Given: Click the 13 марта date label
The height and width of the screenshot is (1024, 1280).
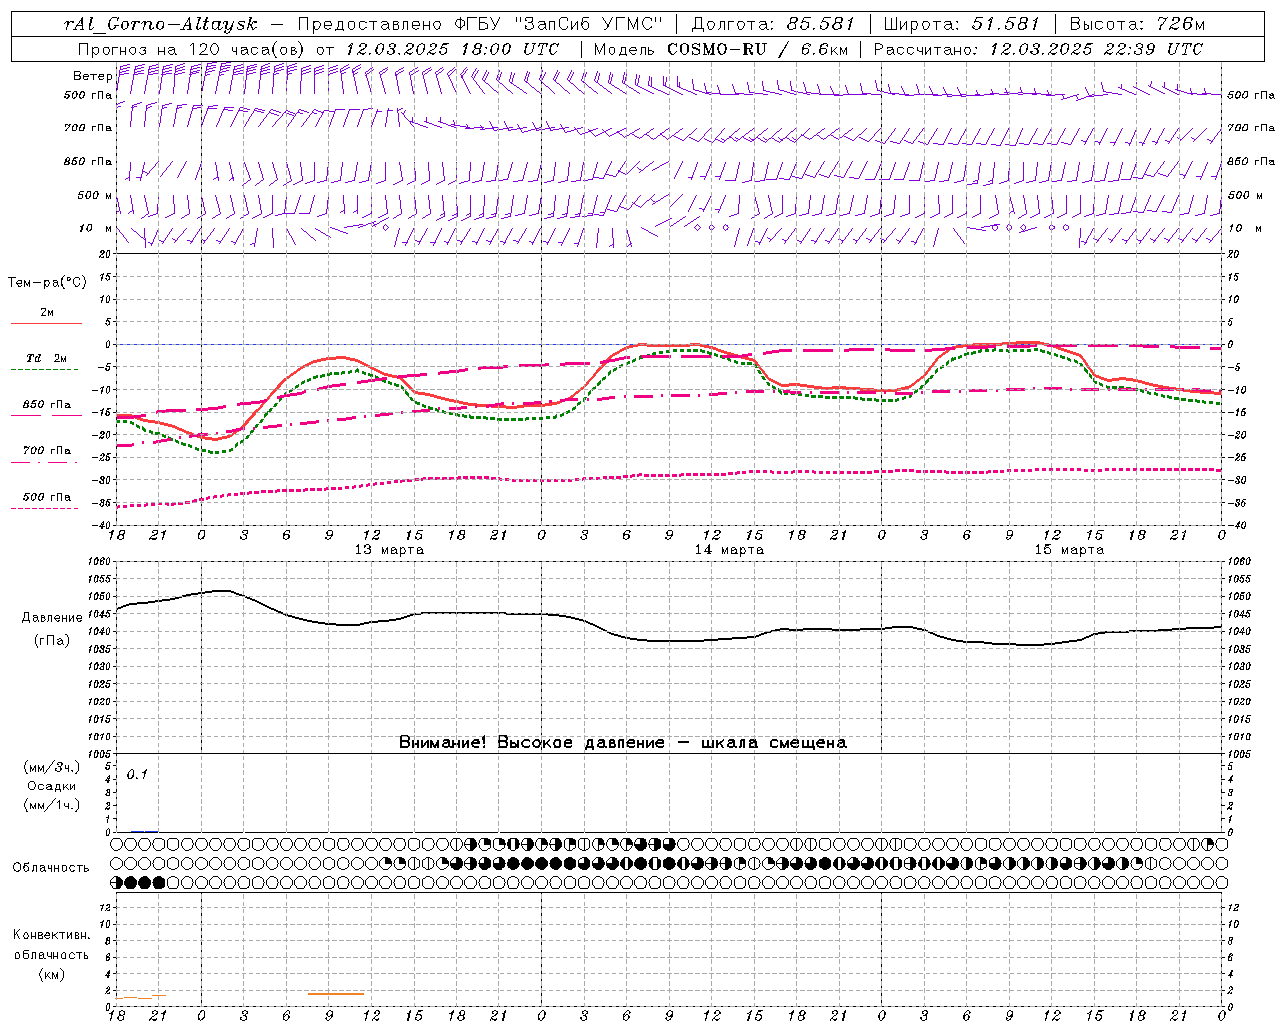Looking at the screenshot, I should [x=390, y=550].
